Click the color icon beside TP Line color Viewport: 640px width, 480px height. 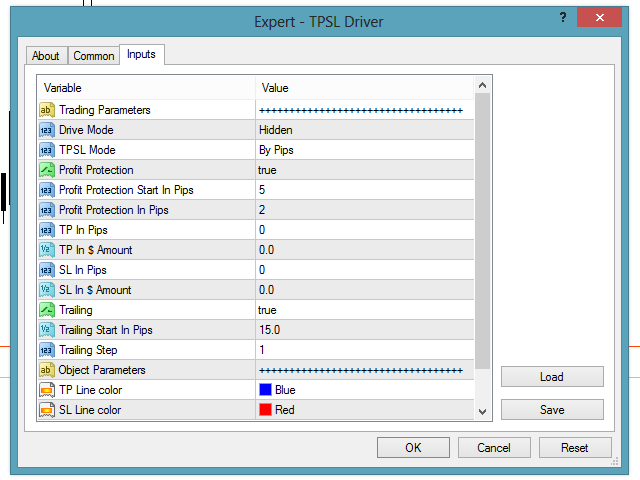tap(47, 390)
